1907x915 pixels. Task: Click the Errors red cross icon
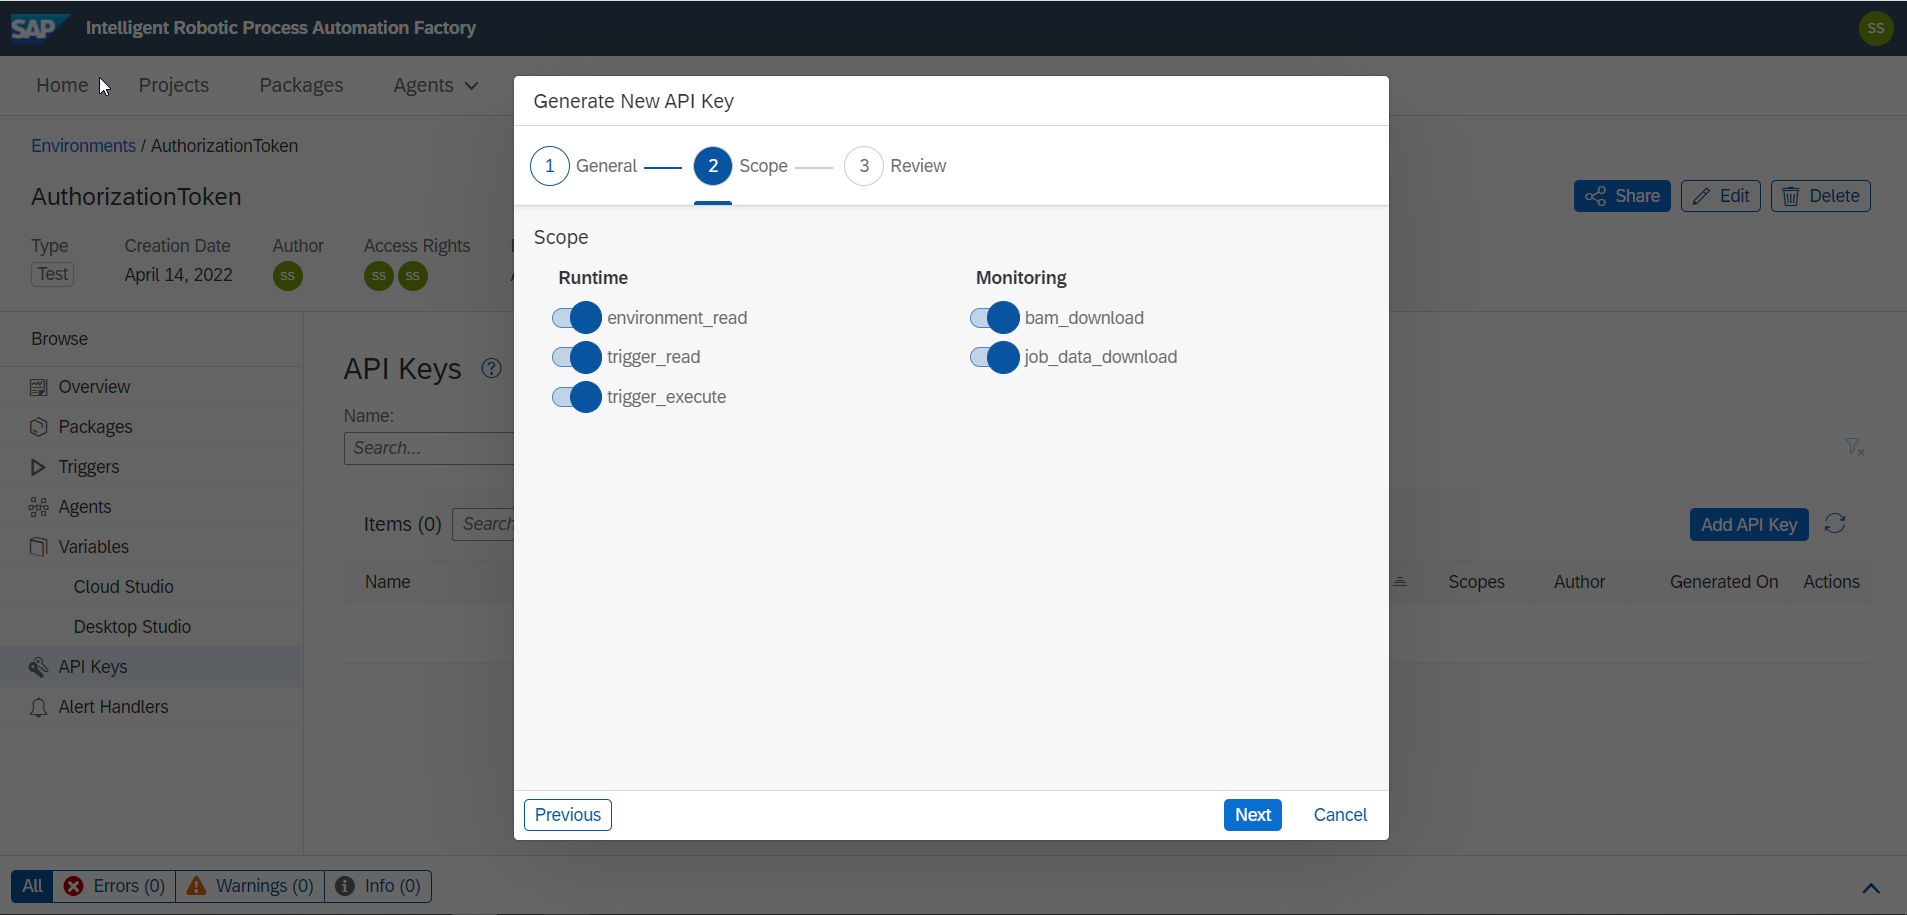[74, 886]
